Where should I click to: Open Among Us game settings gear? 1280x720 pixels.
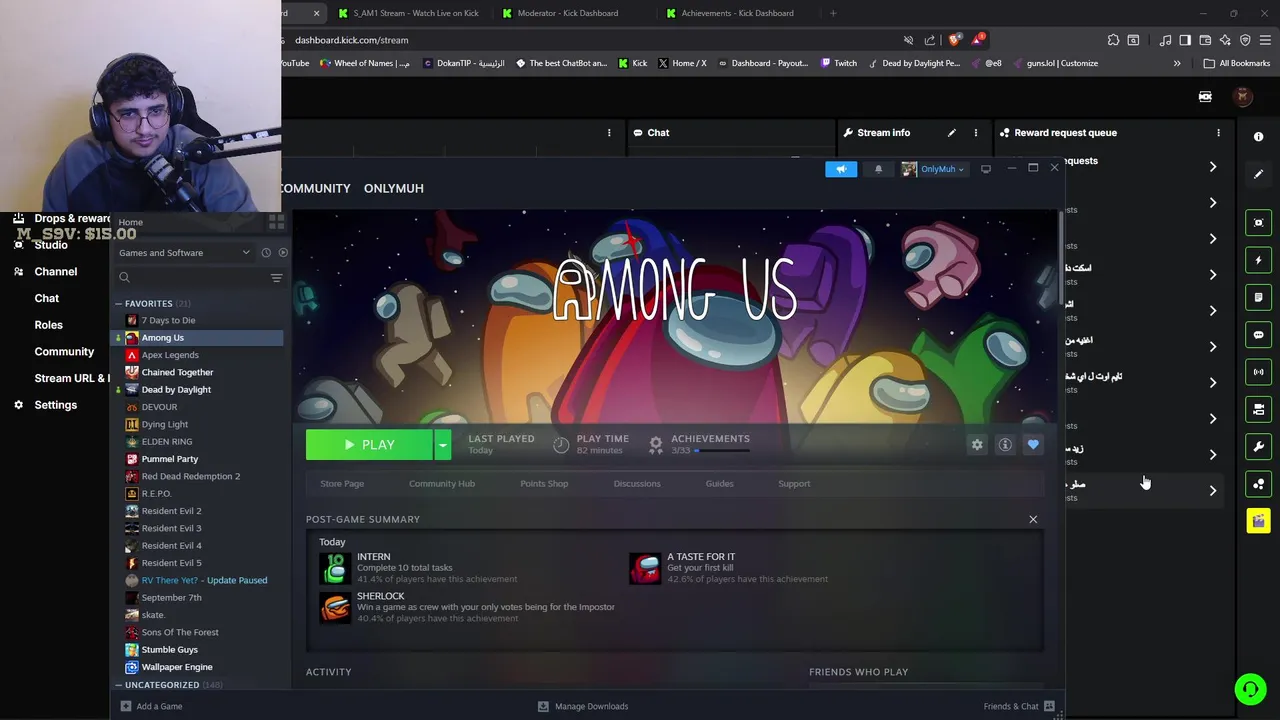pyautogui.click(x=977, y=445)
